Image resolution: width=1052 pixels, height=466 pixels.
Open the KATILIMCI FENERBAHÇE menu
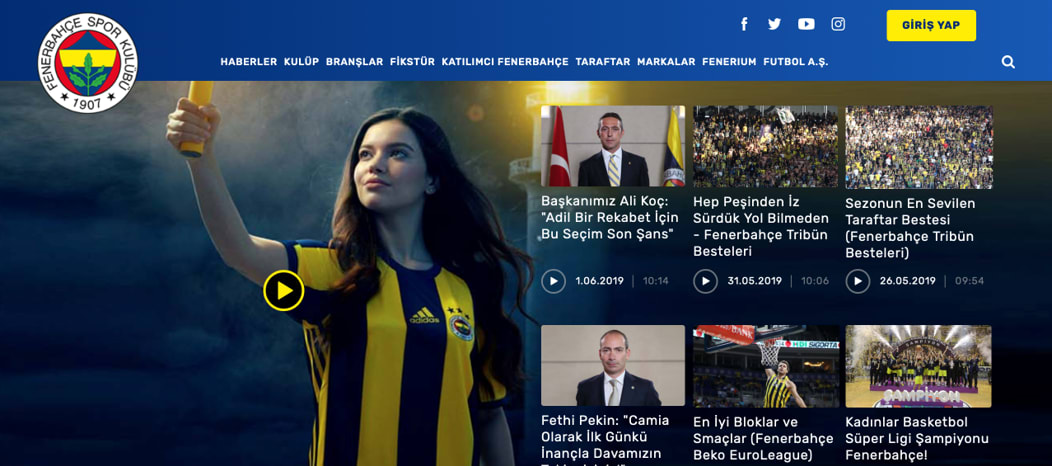tap(505, 62)
